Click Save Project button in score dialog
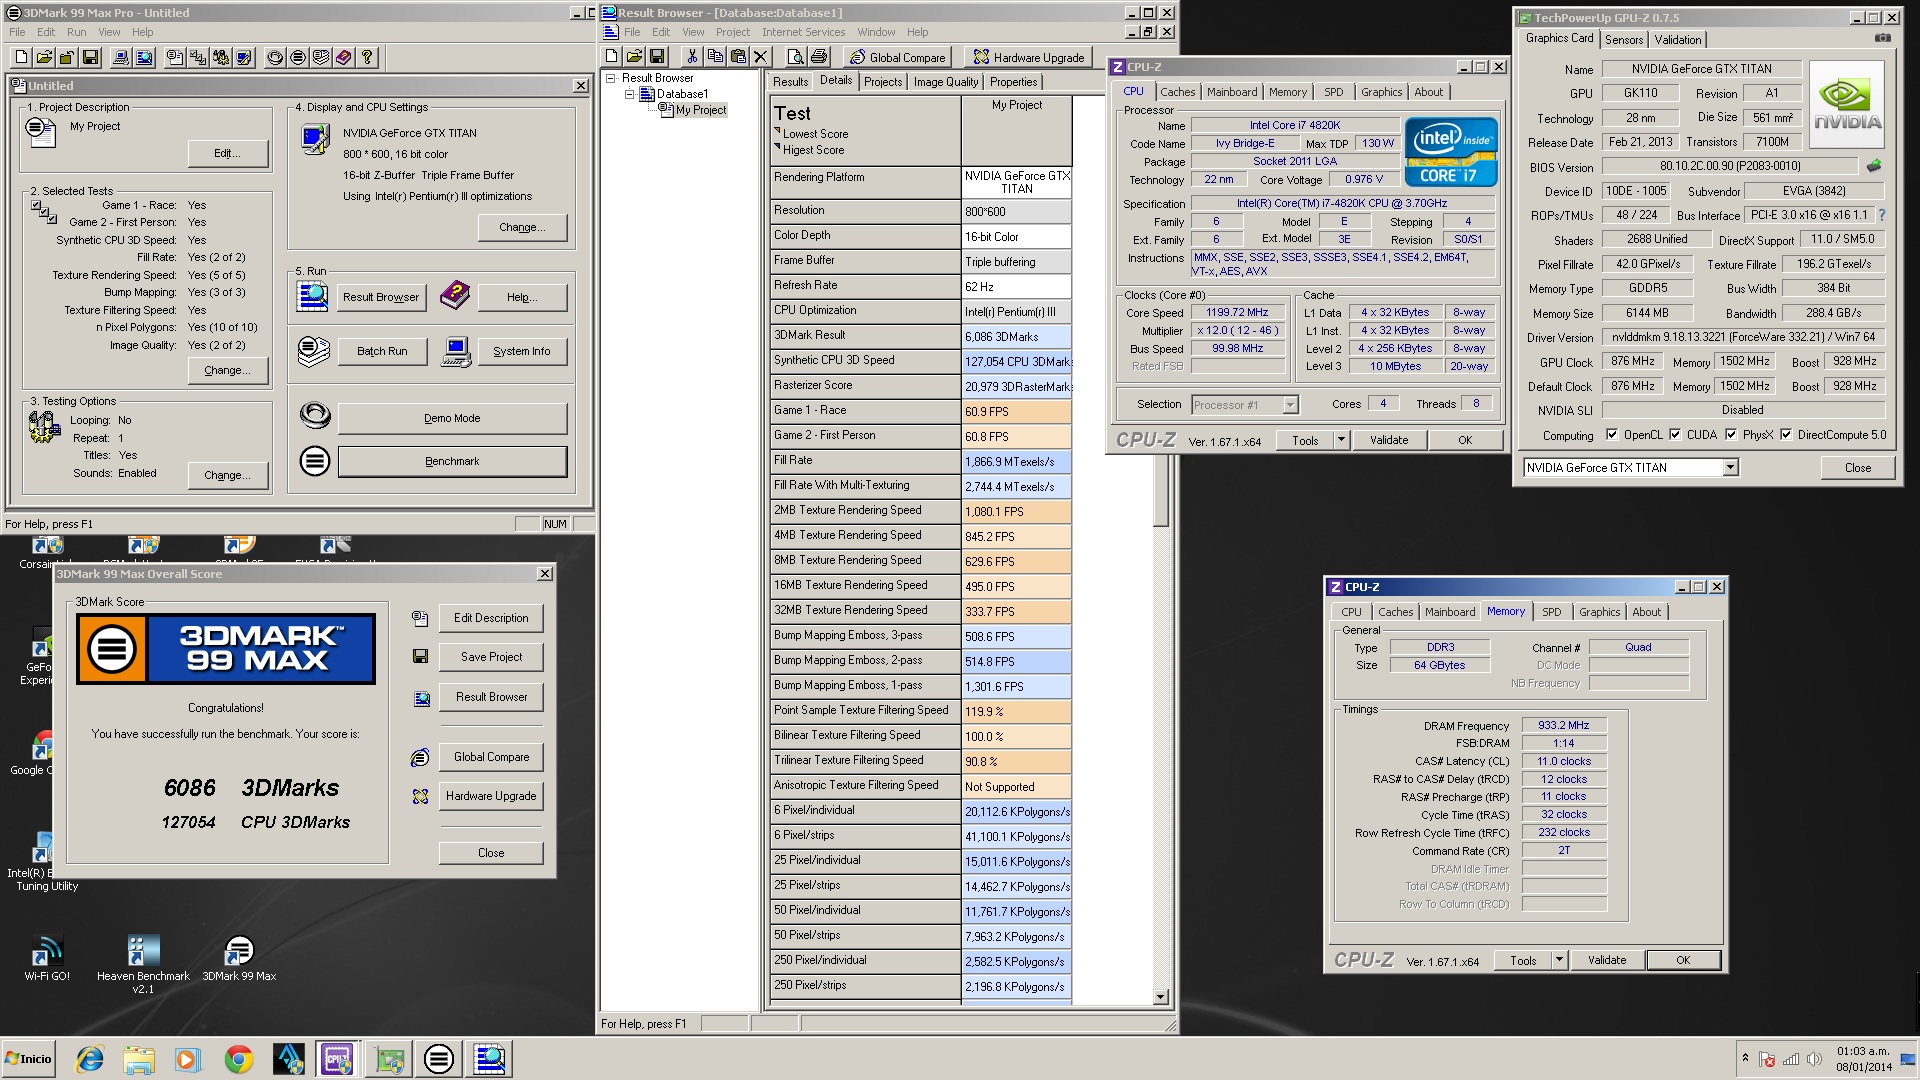 click(x=491, y=657)
